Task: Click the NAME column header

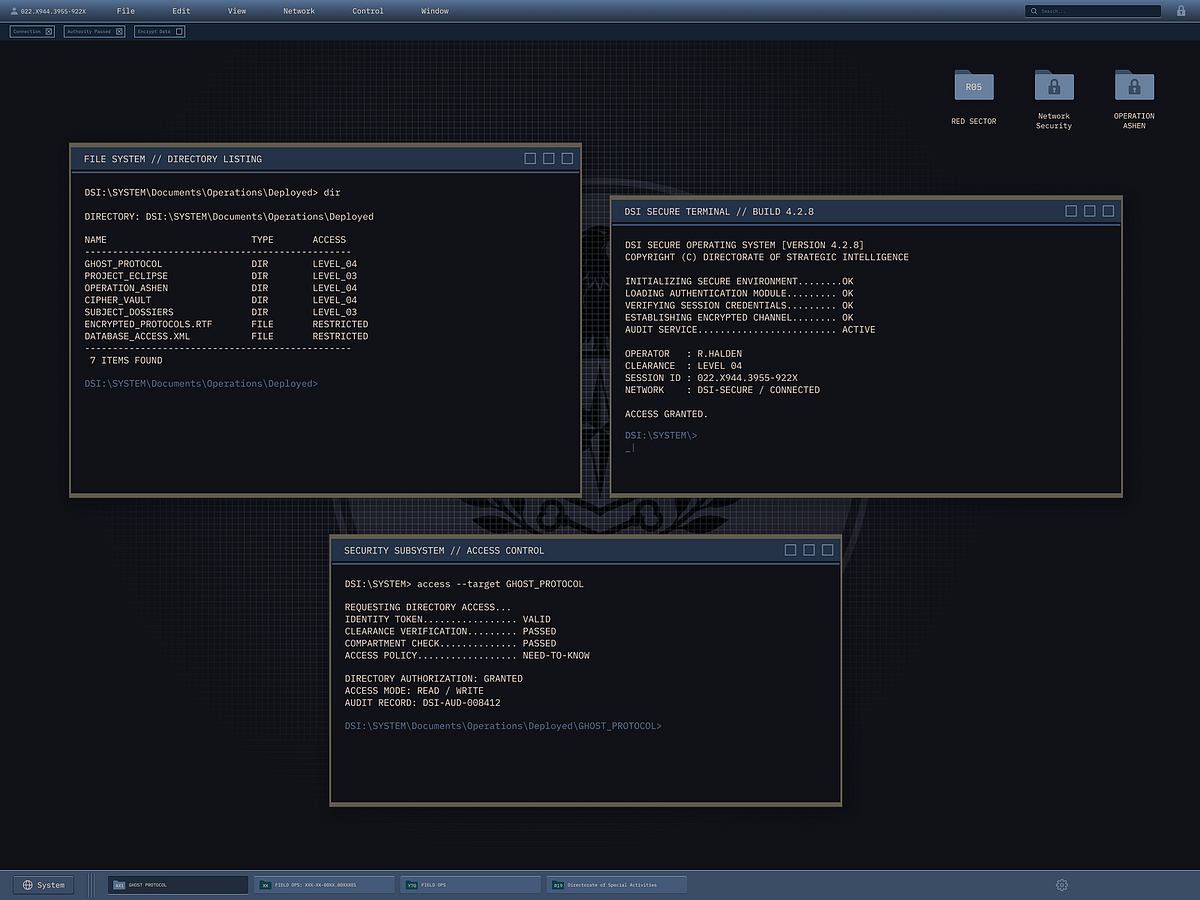Action: pyautogui.click(x=95, y=240)
